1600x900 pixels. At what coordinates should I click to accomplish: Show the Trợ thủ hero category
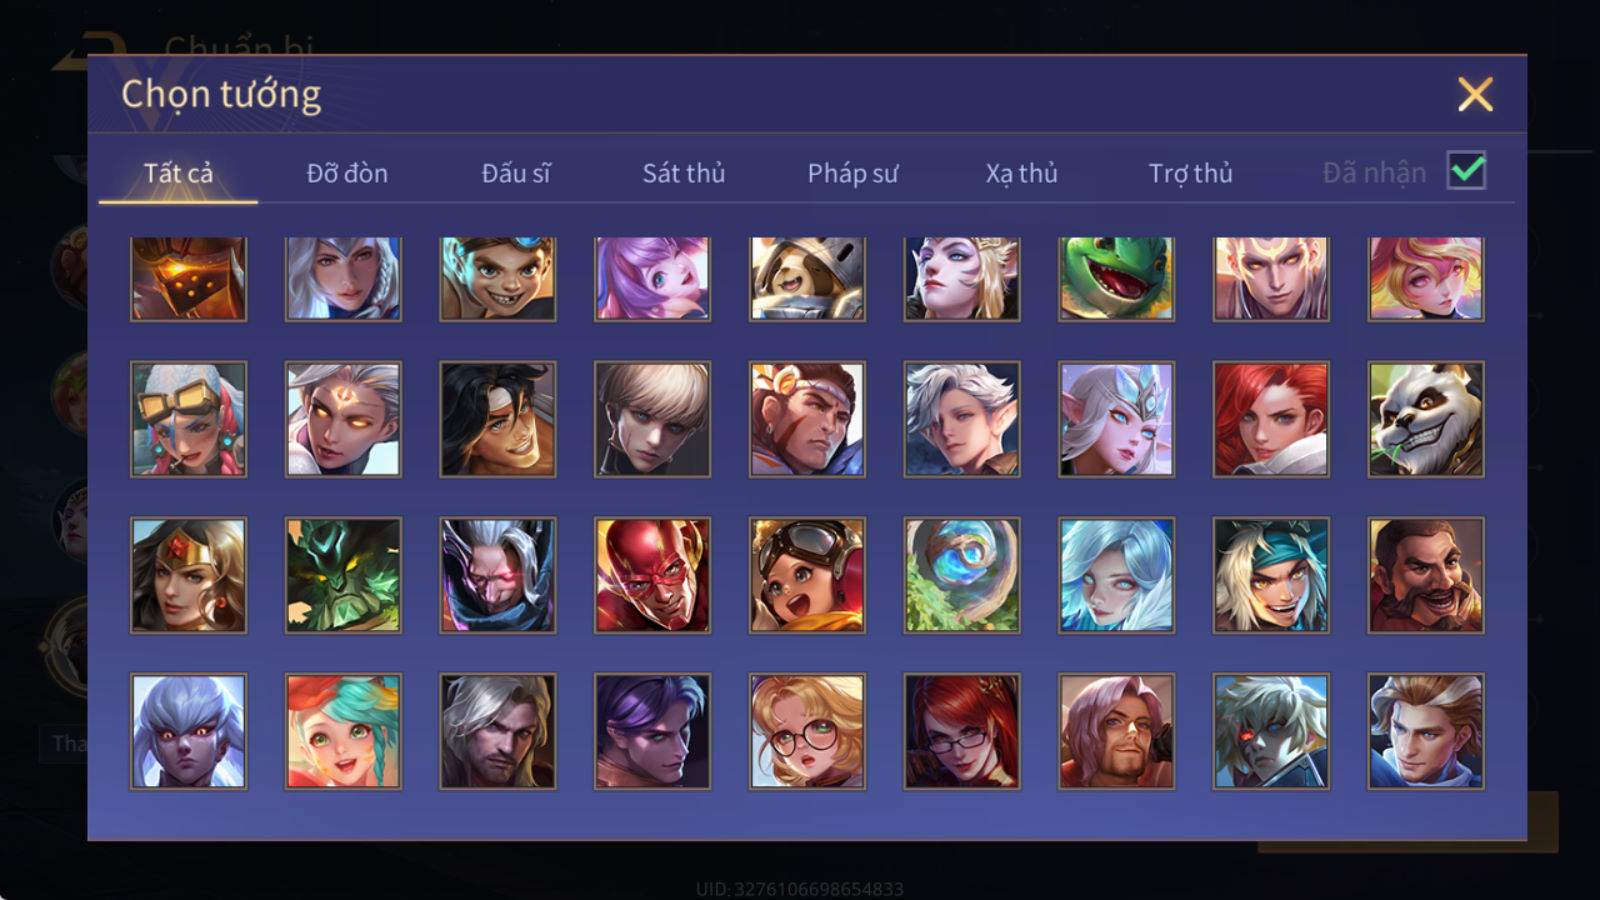1190,173
